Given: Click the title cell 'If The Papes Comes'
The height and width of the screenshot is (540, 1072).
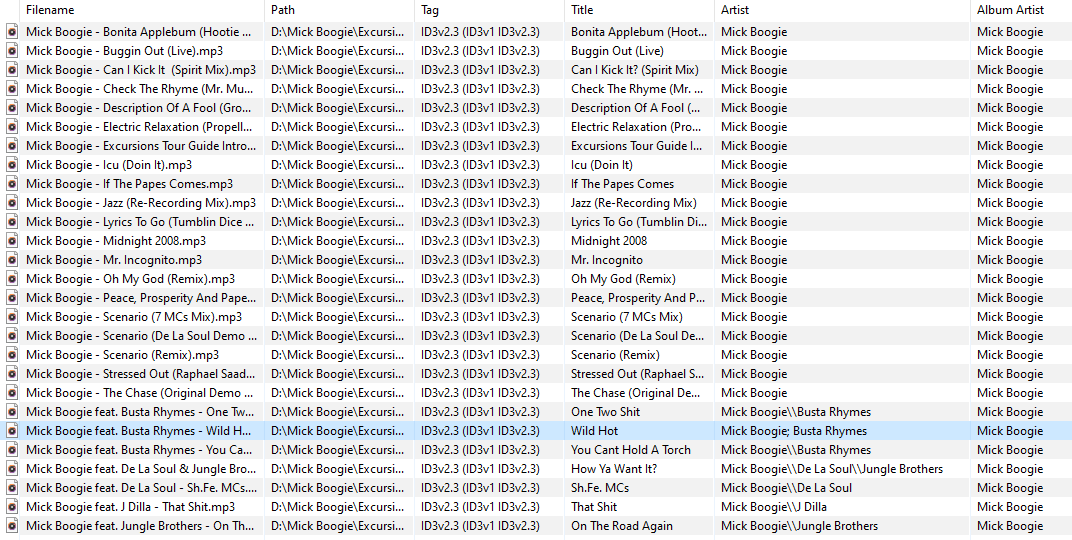Looking at the screenshot, I should click(622, 184).
